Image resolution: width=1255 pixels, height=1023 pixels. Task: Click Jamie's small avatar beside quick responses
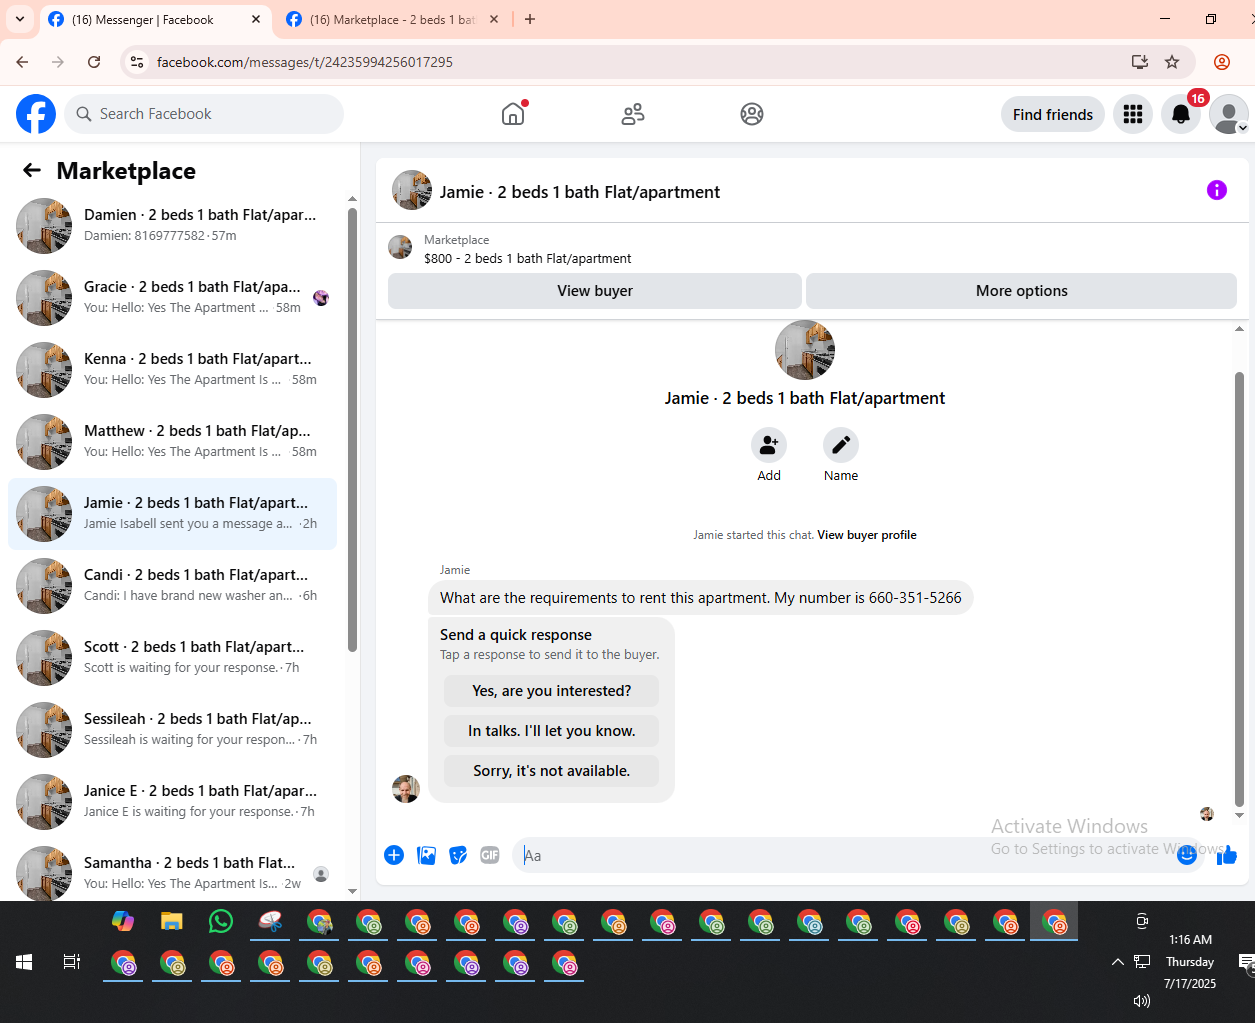click(406, 789)
